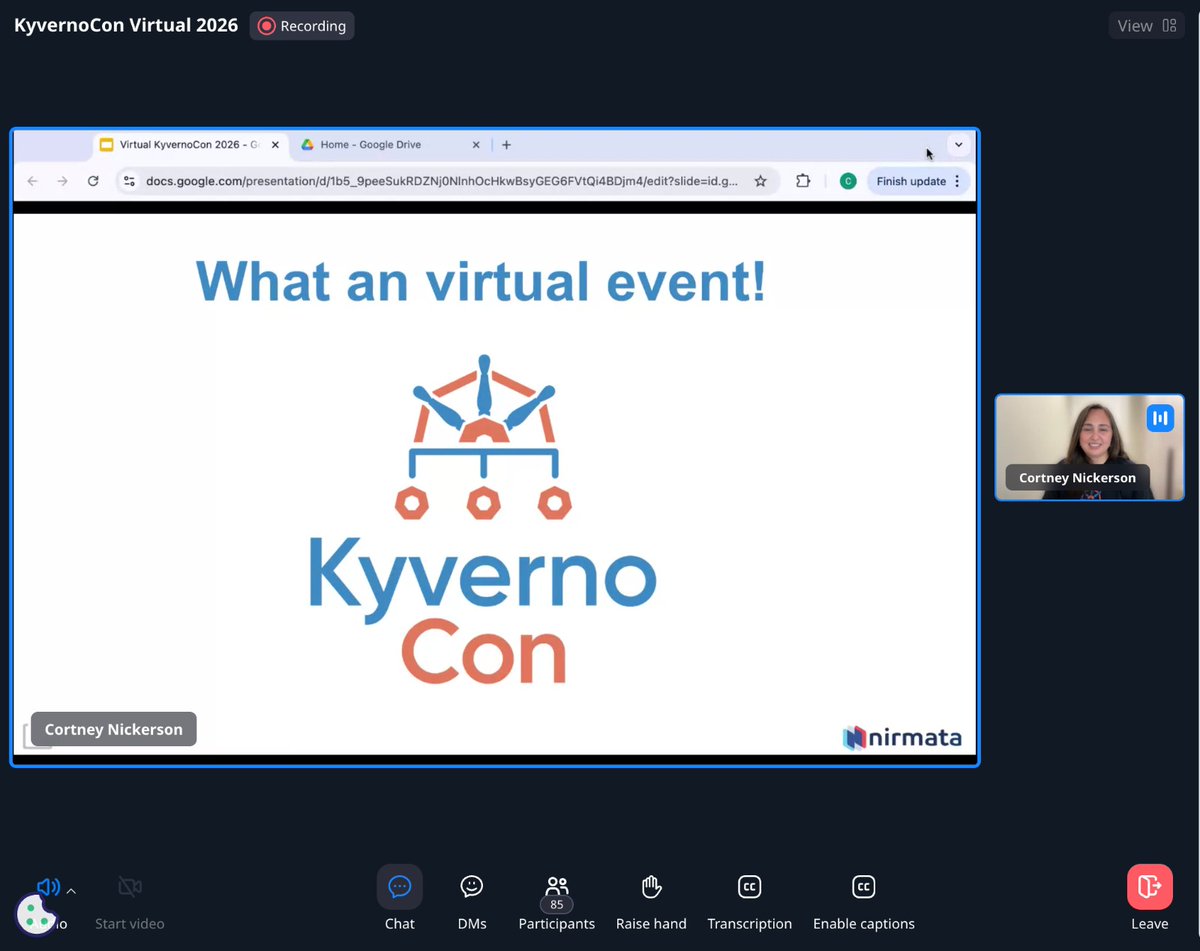Open the Transcription panel
The image size is (1200, 951).
[749, 899]
